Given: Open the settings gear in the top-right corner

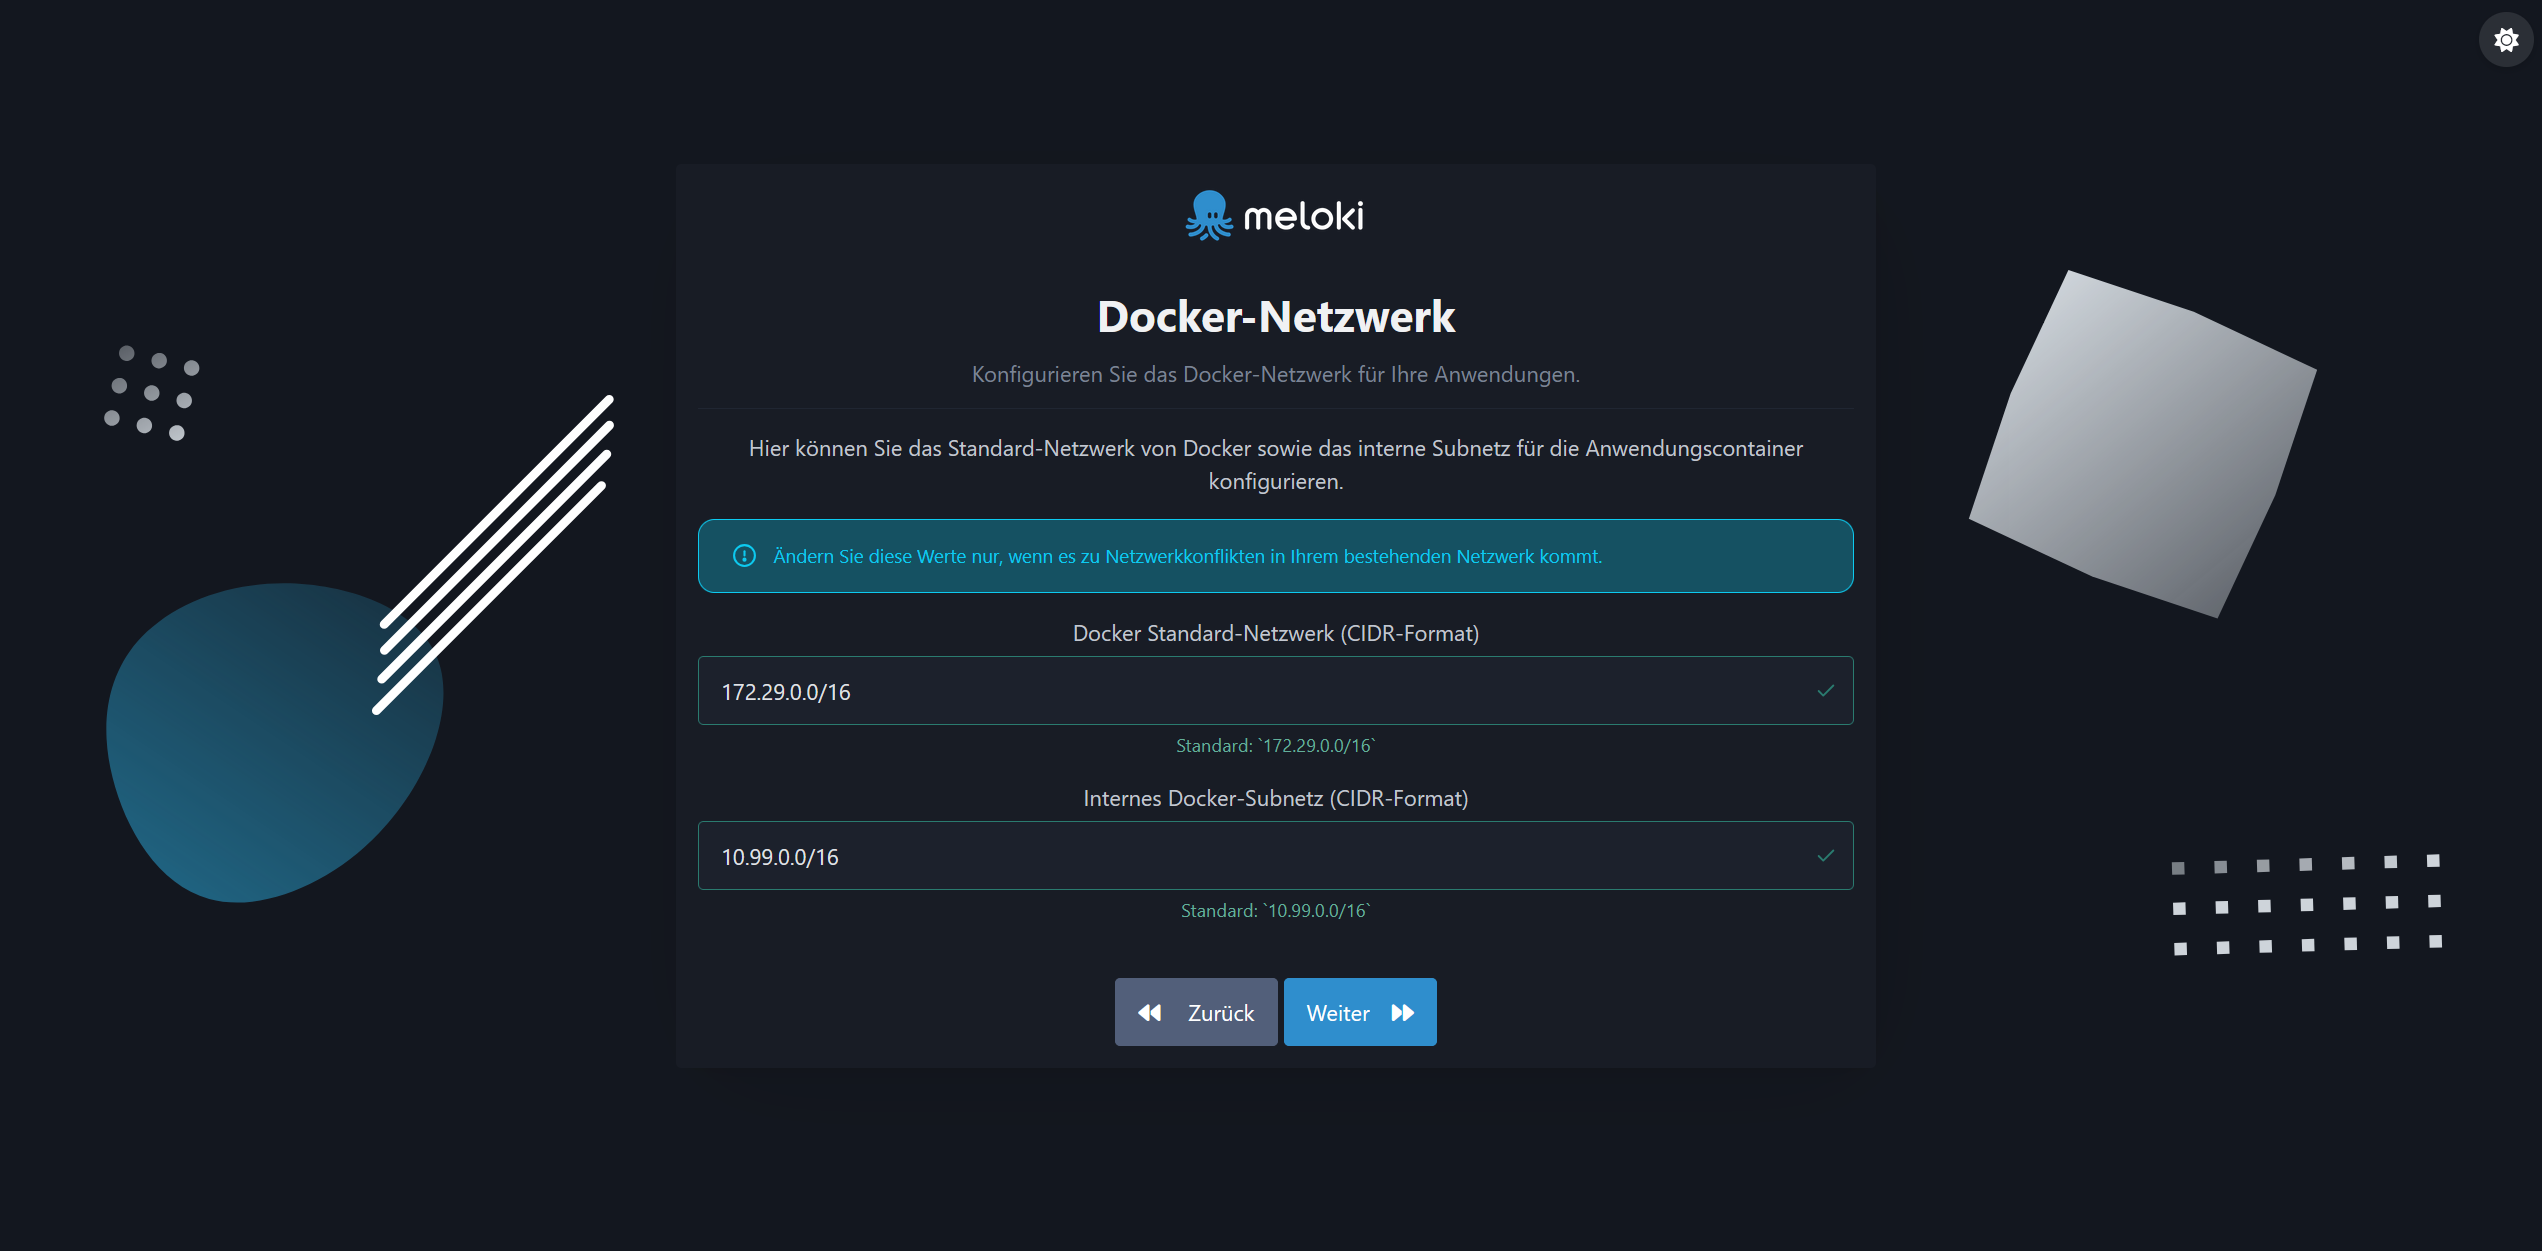Looking at the screenshot, I should (x=2505, y=39).
